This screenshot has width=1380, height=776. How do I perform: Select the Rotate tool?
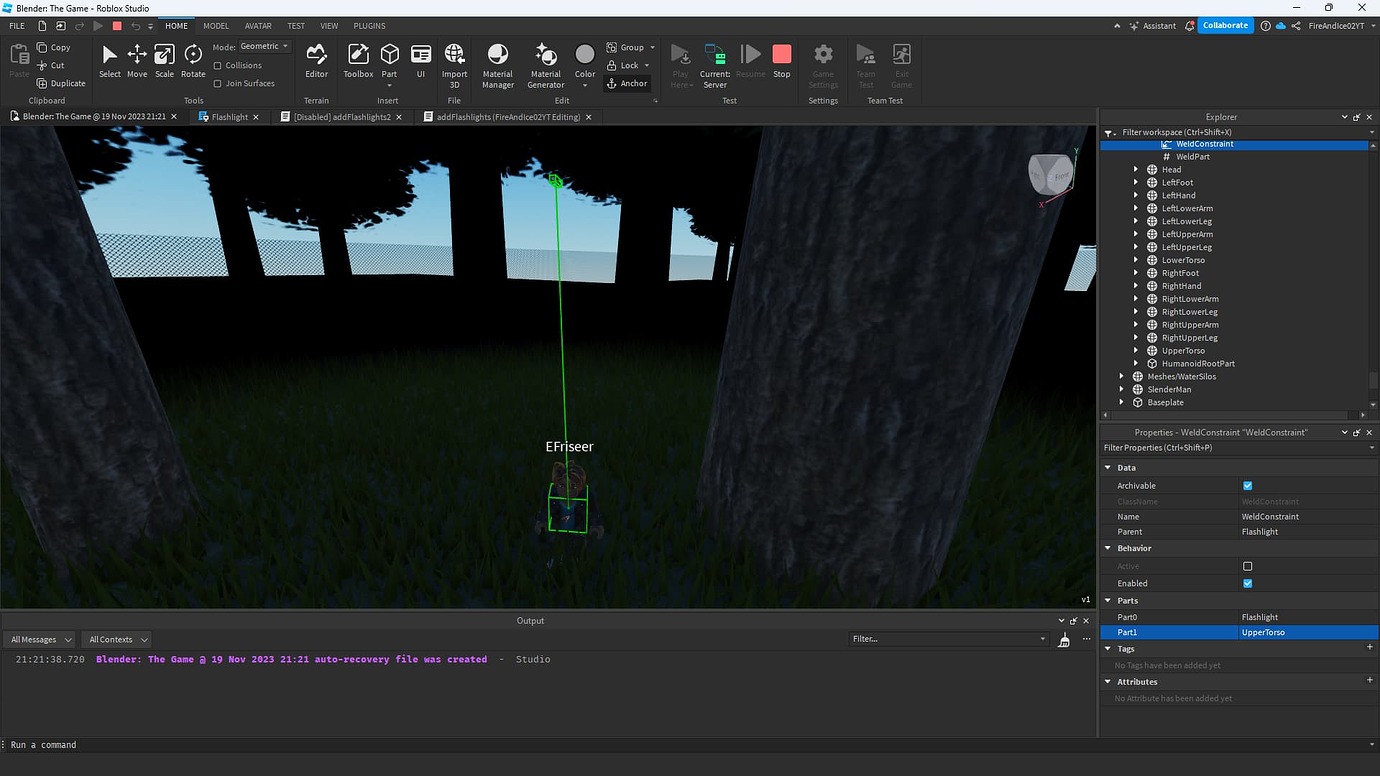(x=192, y=60)
